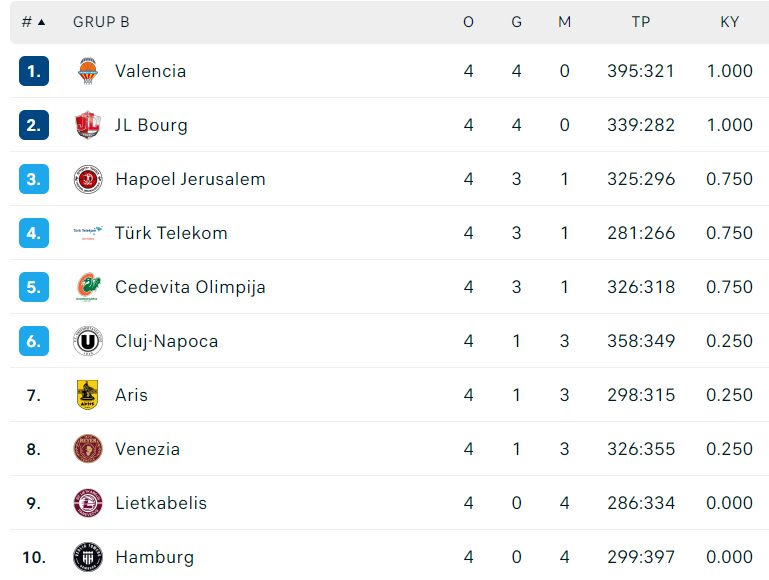Open the Valencia team name link
Image resolution: width=769 pixels, height=580 pixels.
150,71
